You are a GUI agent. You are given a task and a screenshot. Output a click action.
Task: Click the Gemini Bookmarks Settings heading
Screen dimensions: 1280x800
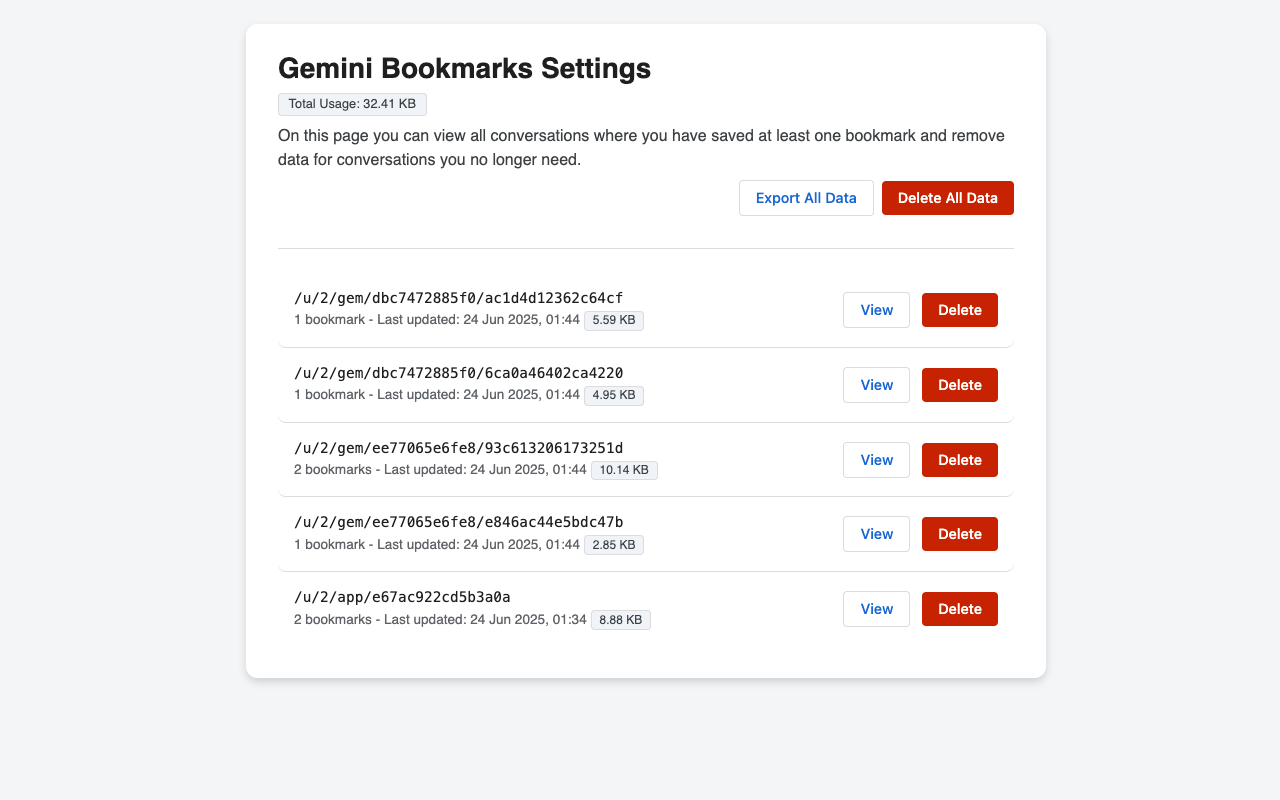464,68
